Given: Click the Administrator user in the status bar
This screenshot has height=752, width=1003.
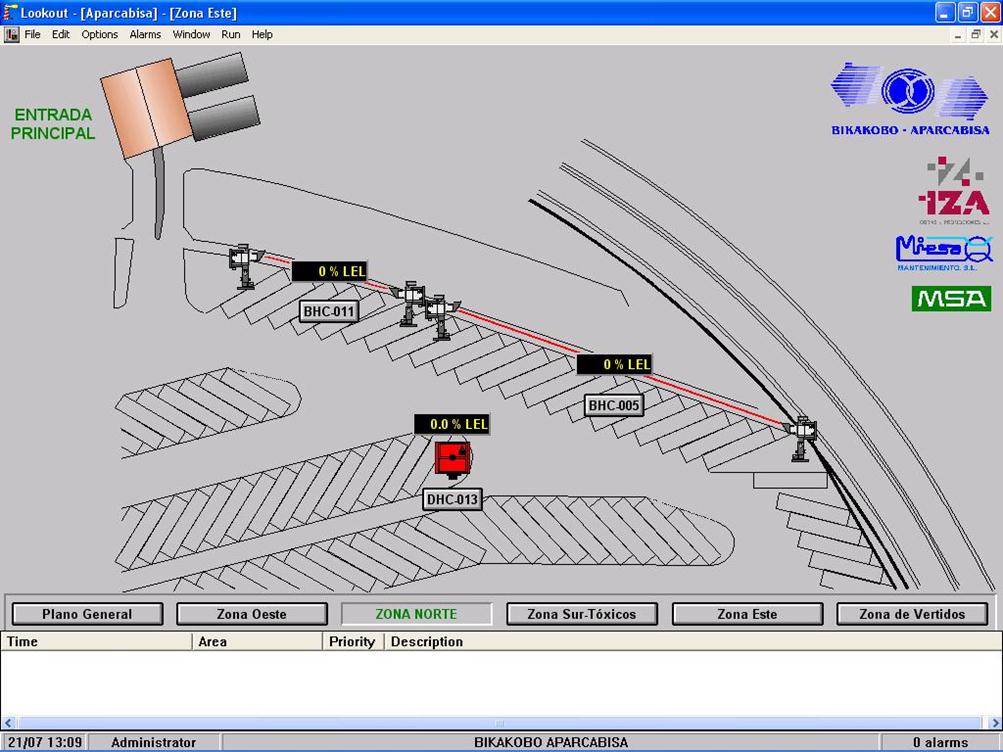Looking at the screenshot, I should coord(154,742).
